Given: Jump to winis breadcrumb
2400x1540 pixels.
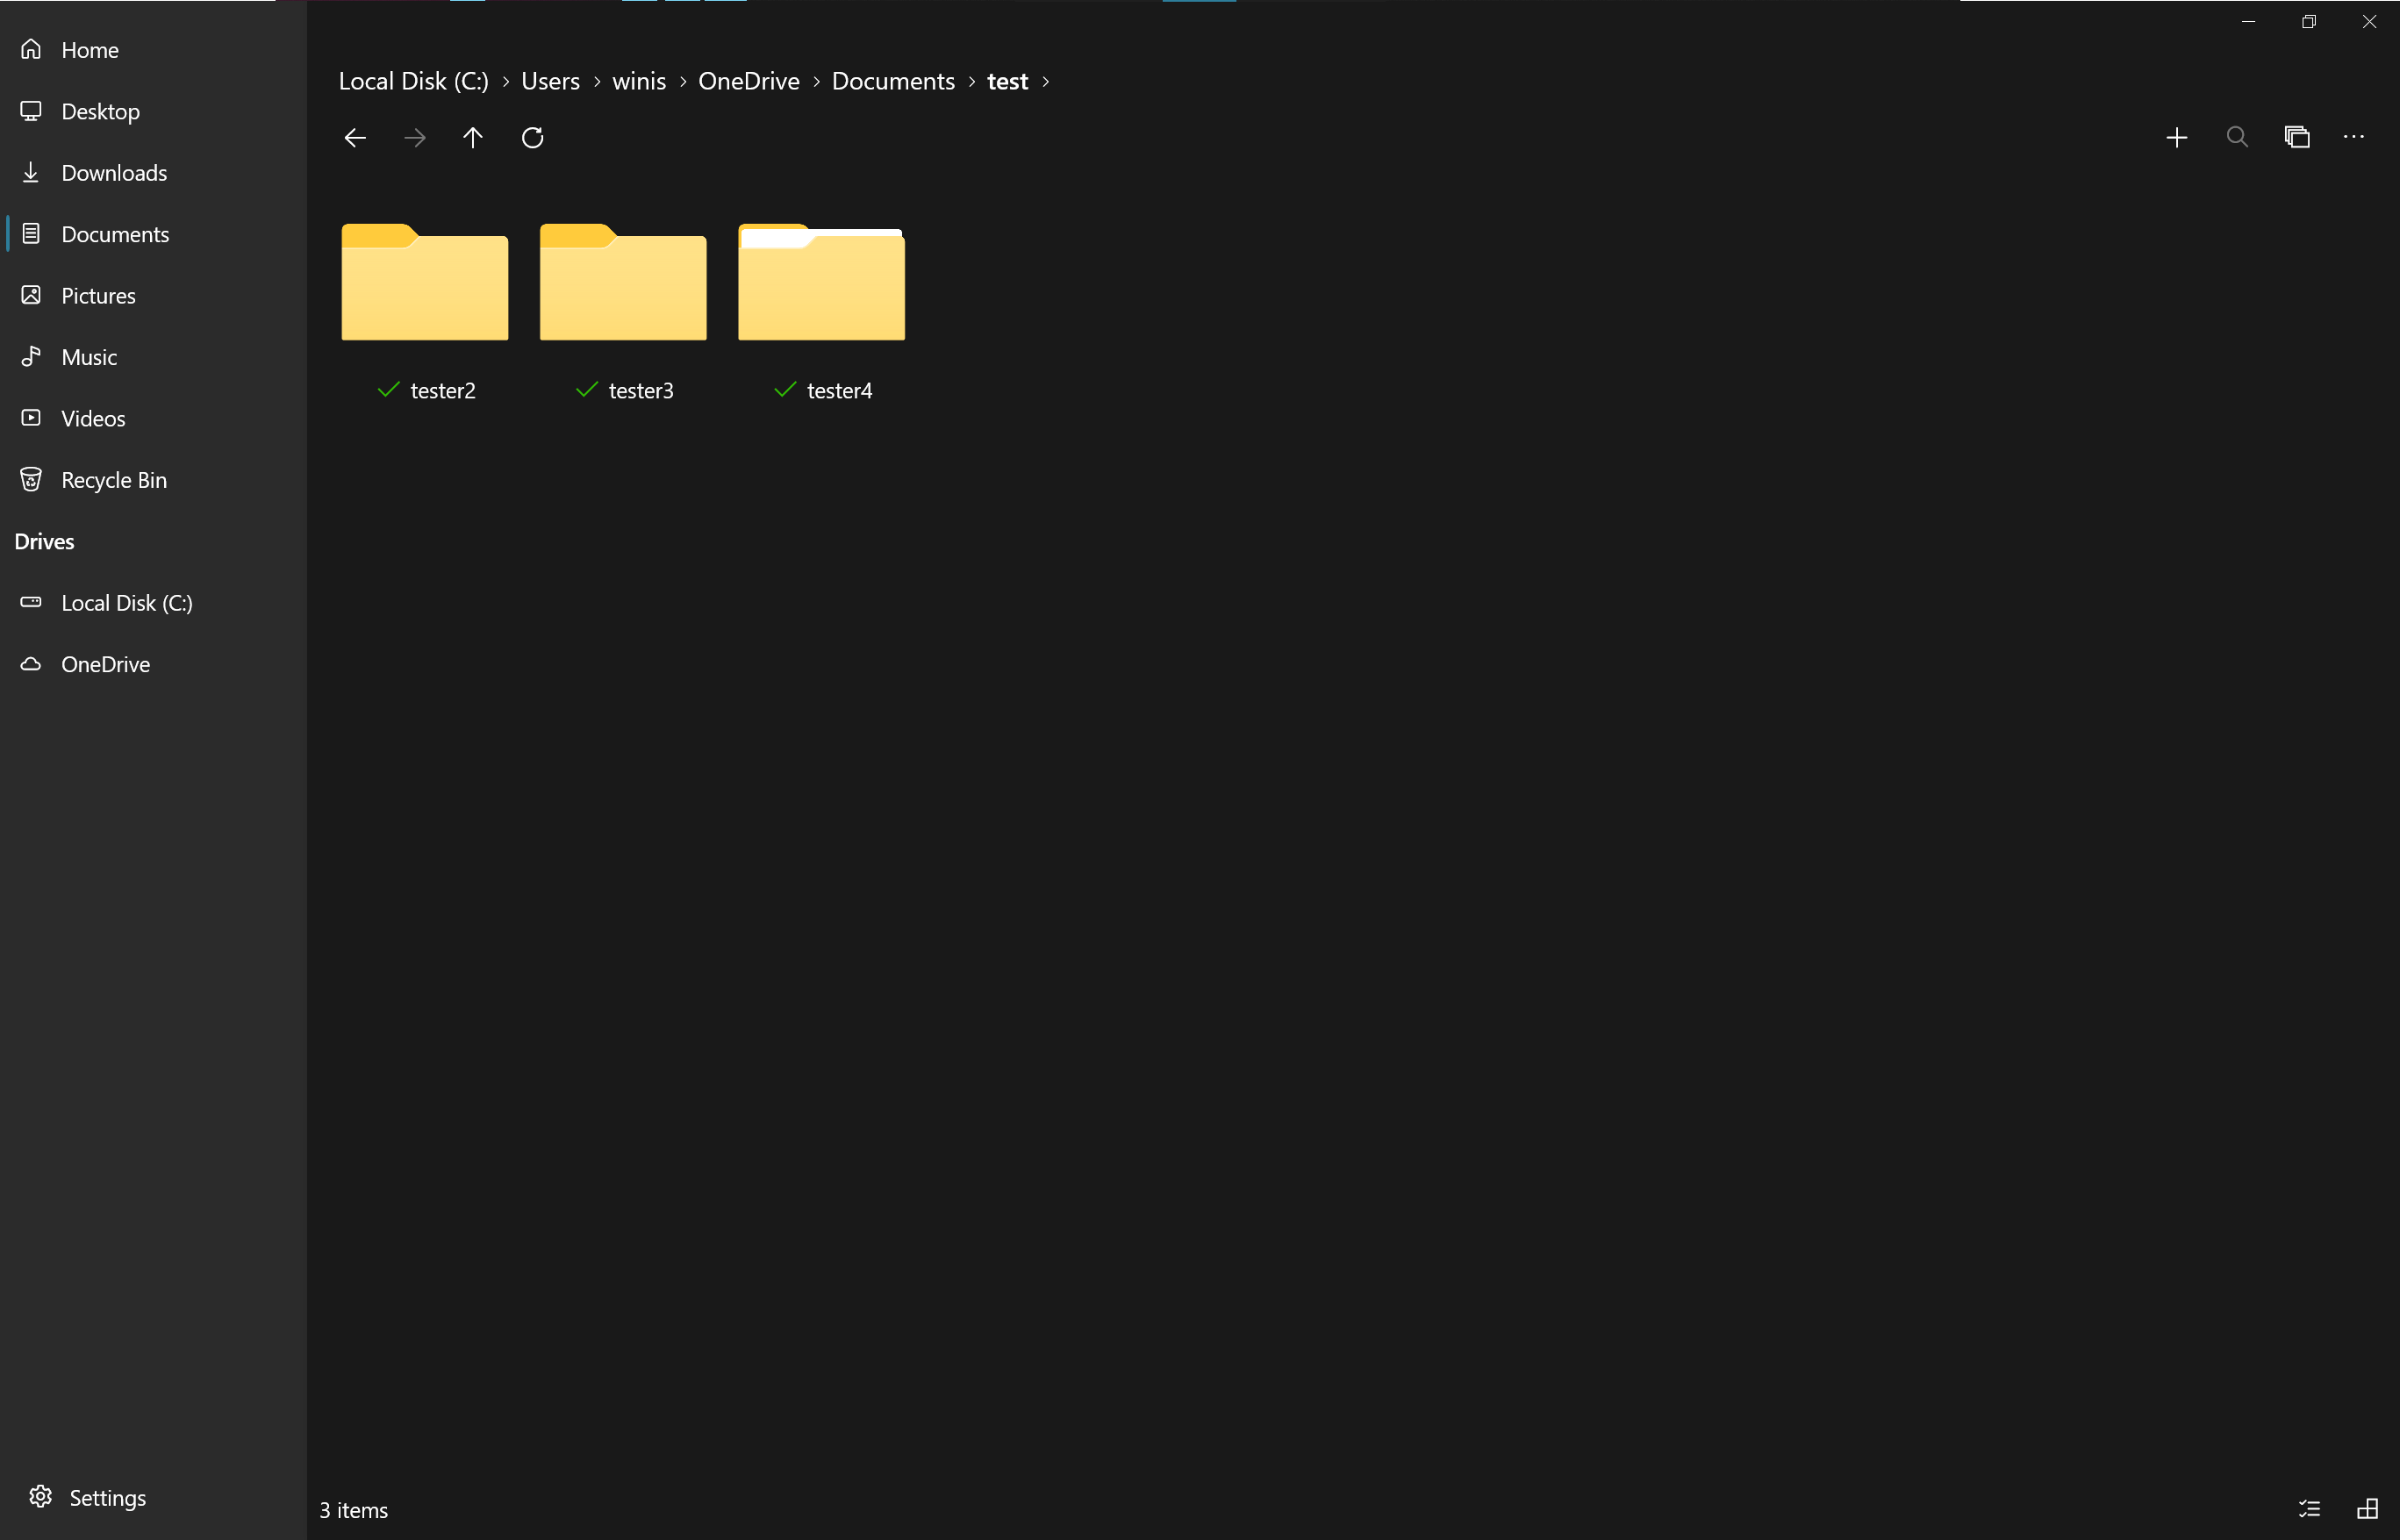Looking at the screenshot, I should coord(639,82).
